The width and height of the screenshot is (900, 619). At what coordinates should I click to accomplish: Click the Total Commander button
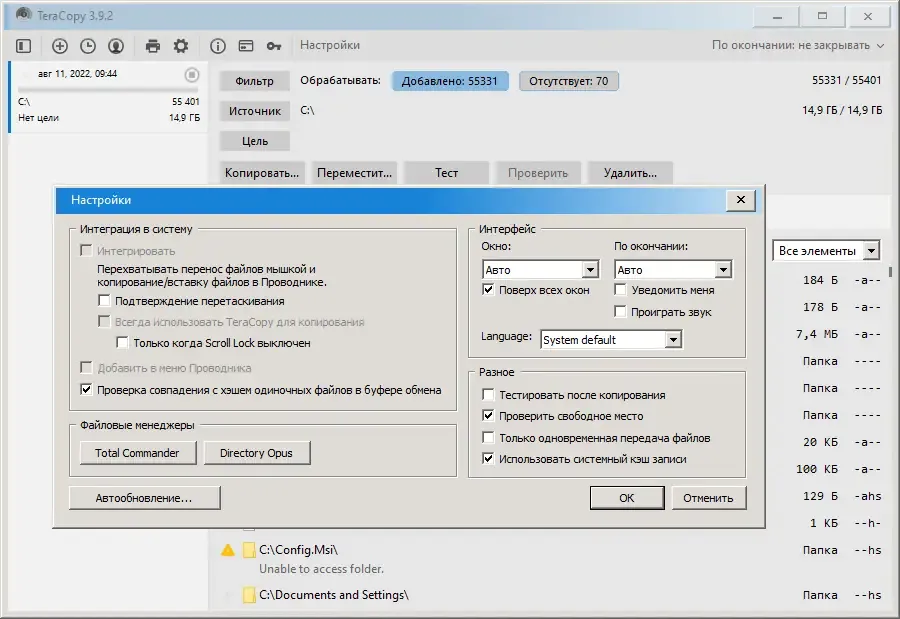click(138, 453)
